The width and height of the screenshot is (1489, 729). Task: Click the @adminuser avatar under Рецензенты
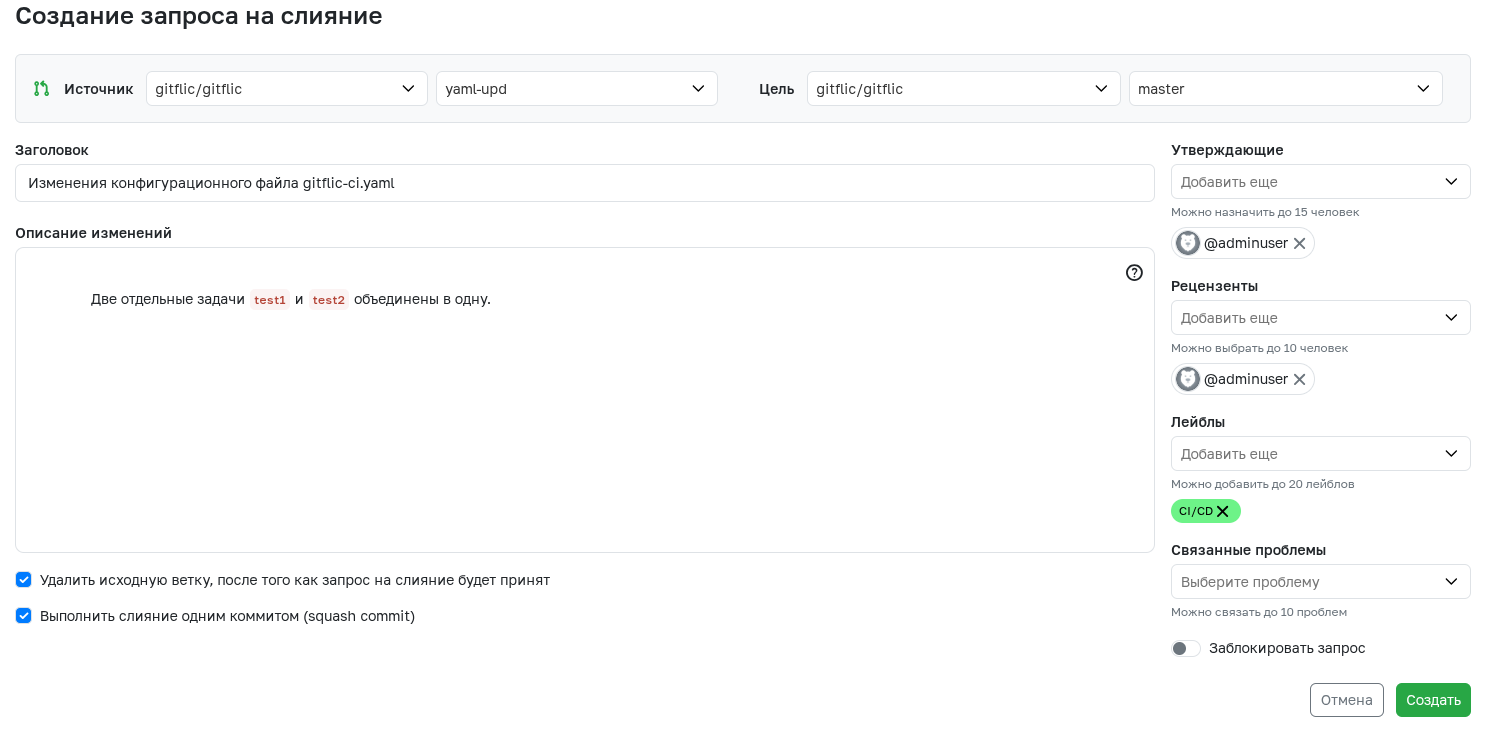click(1187, 379)
